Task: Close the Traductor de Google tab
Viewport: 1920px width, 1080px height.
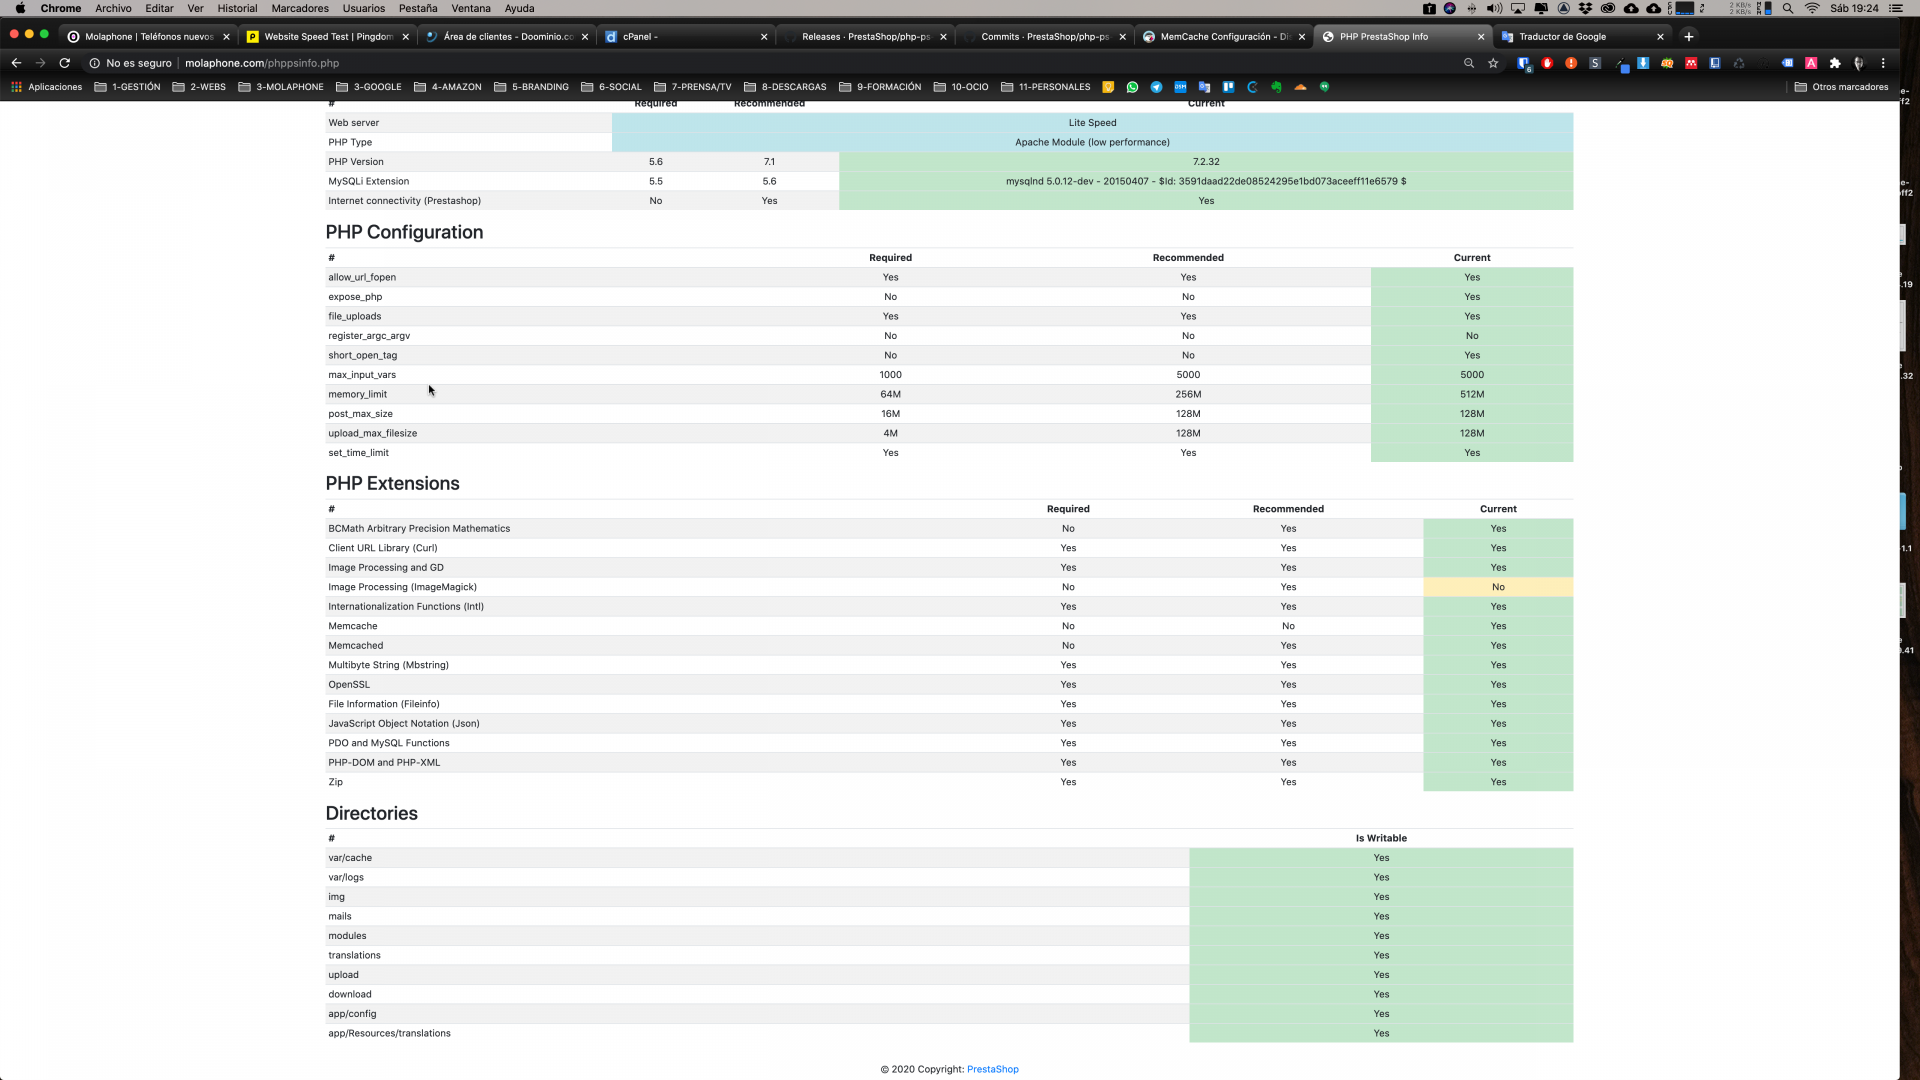Action: (1660, 36)
